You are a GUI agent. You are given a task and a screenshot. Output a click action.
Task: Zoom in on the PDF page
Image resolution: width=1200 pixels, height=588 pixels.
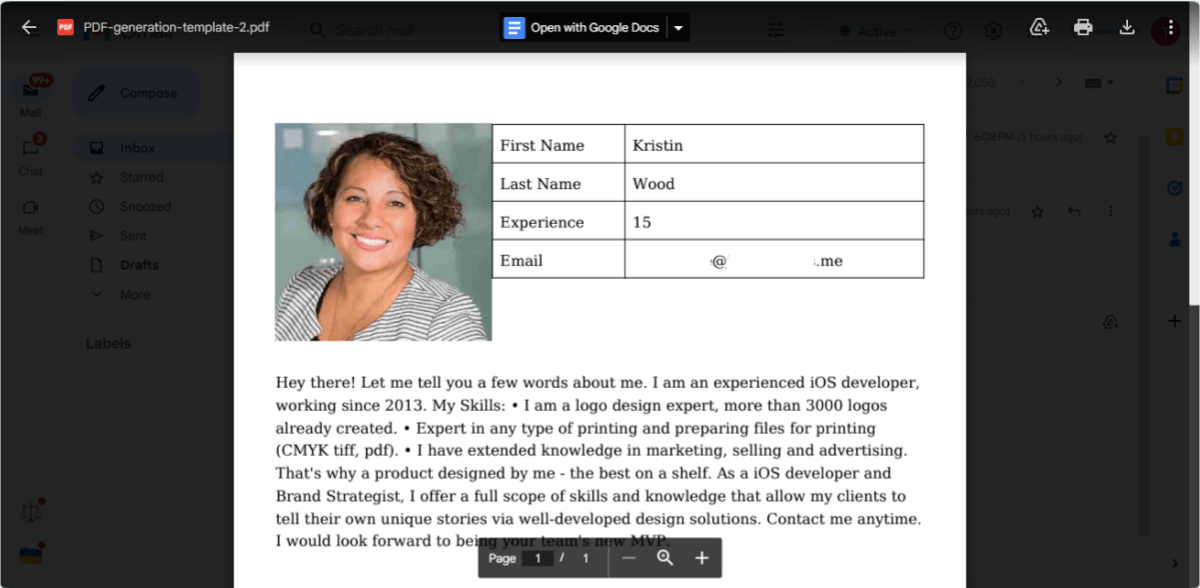pyautogui.click(x=701, y=557)
